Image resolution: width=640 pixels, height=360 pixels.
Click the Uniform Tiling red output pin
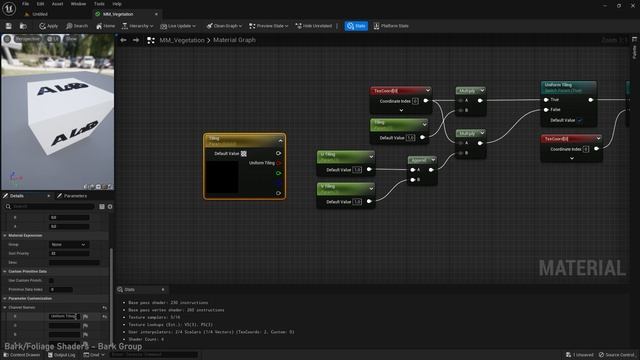(279, 163)
